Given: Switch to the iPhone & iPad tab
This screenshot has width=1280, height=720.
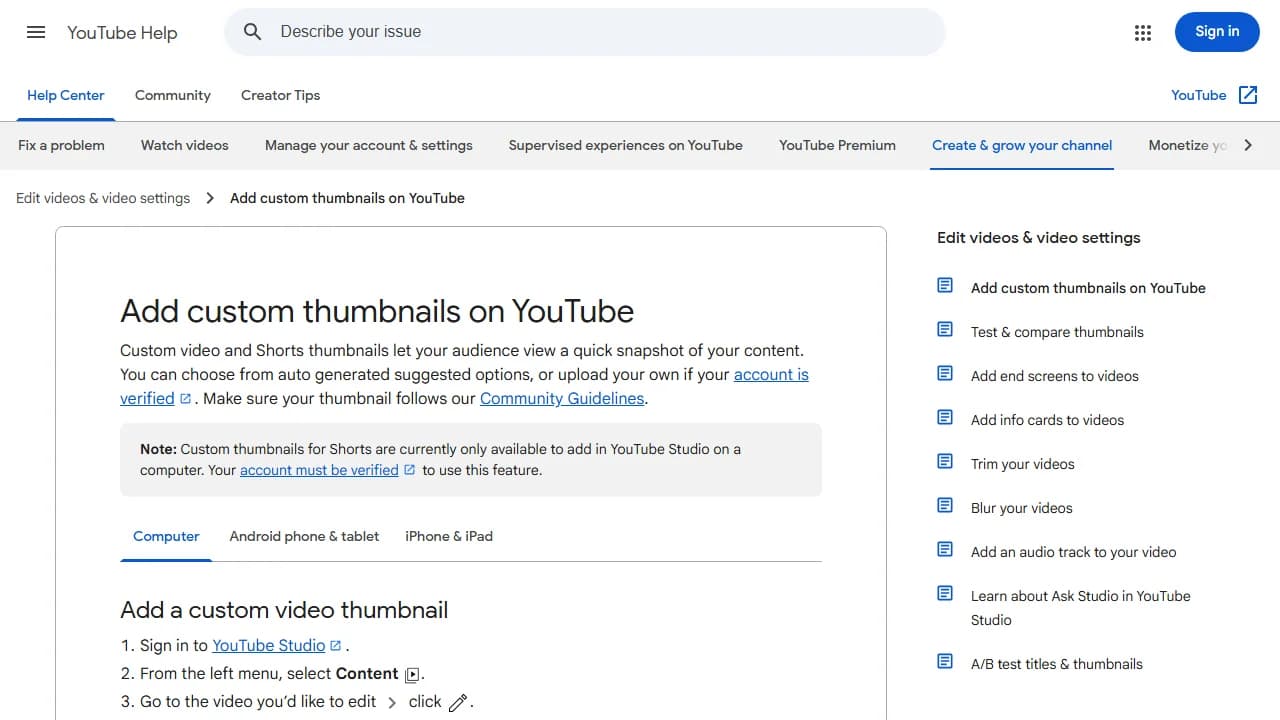Looking at the screenshot, I should click(449, 536).
